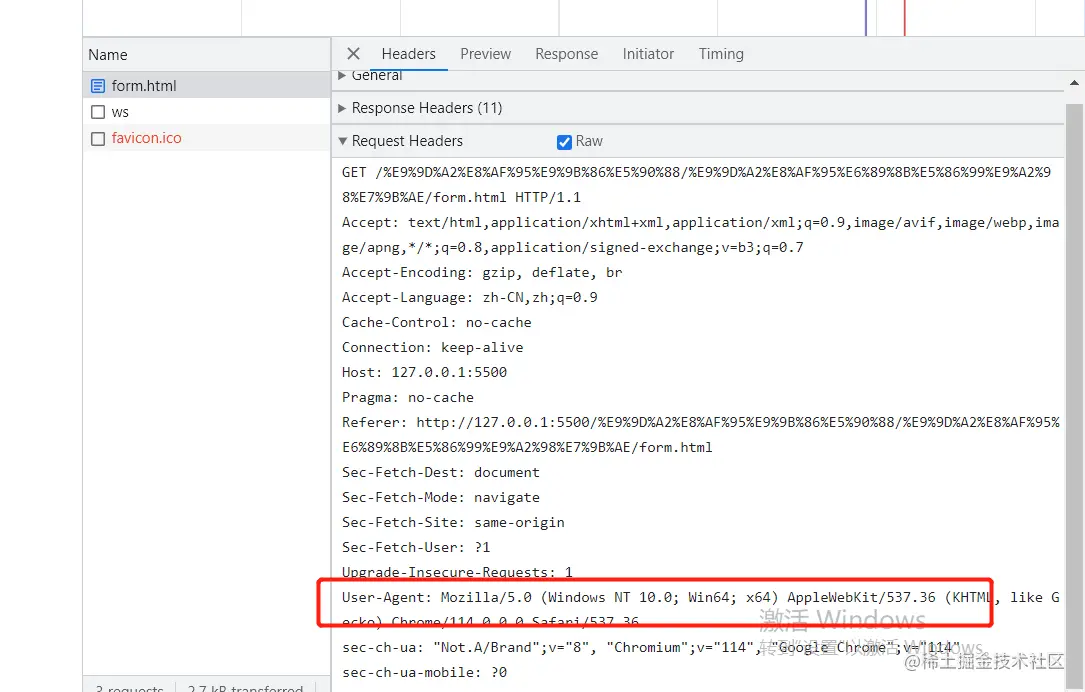1085x692 pixels.
Task: Open the Response tab
Action: (566, 54)
